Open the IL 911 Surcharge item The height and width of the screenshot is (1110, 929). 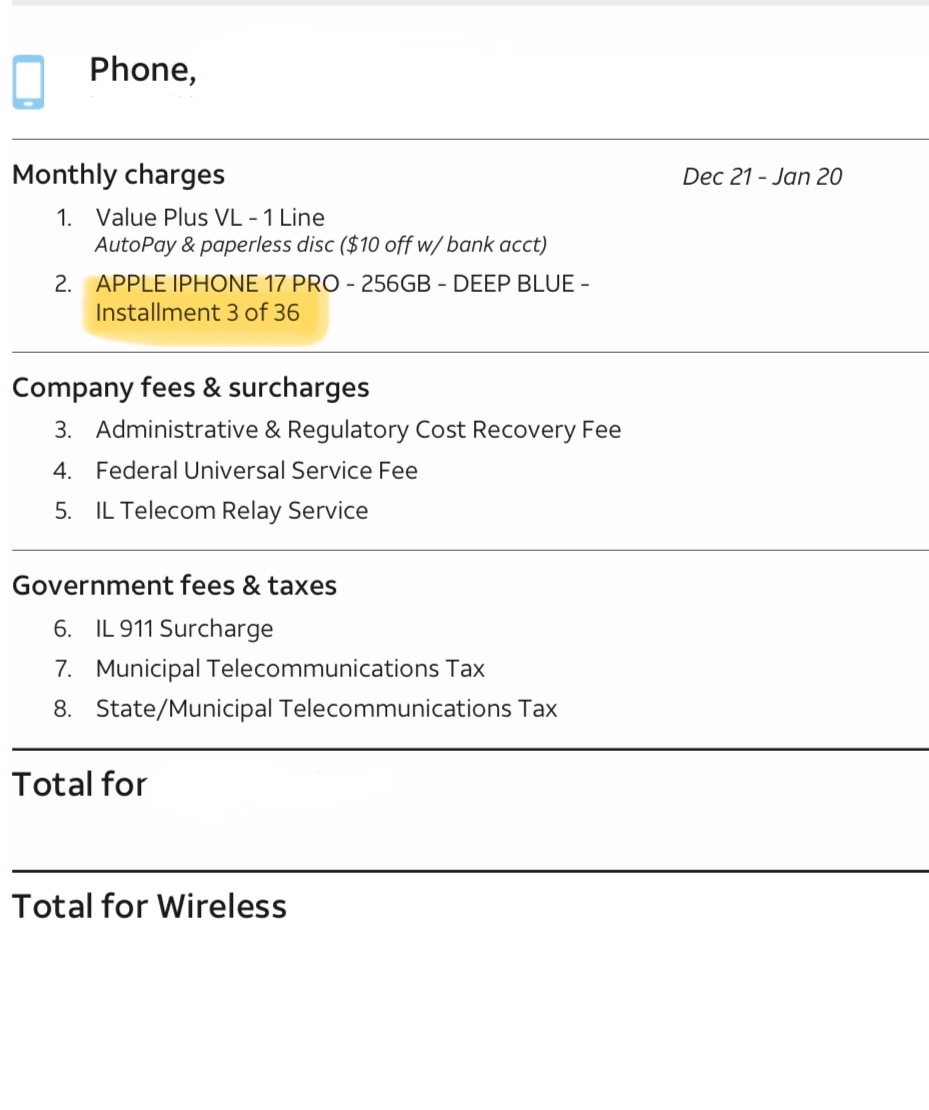click(x=184, y=629)
